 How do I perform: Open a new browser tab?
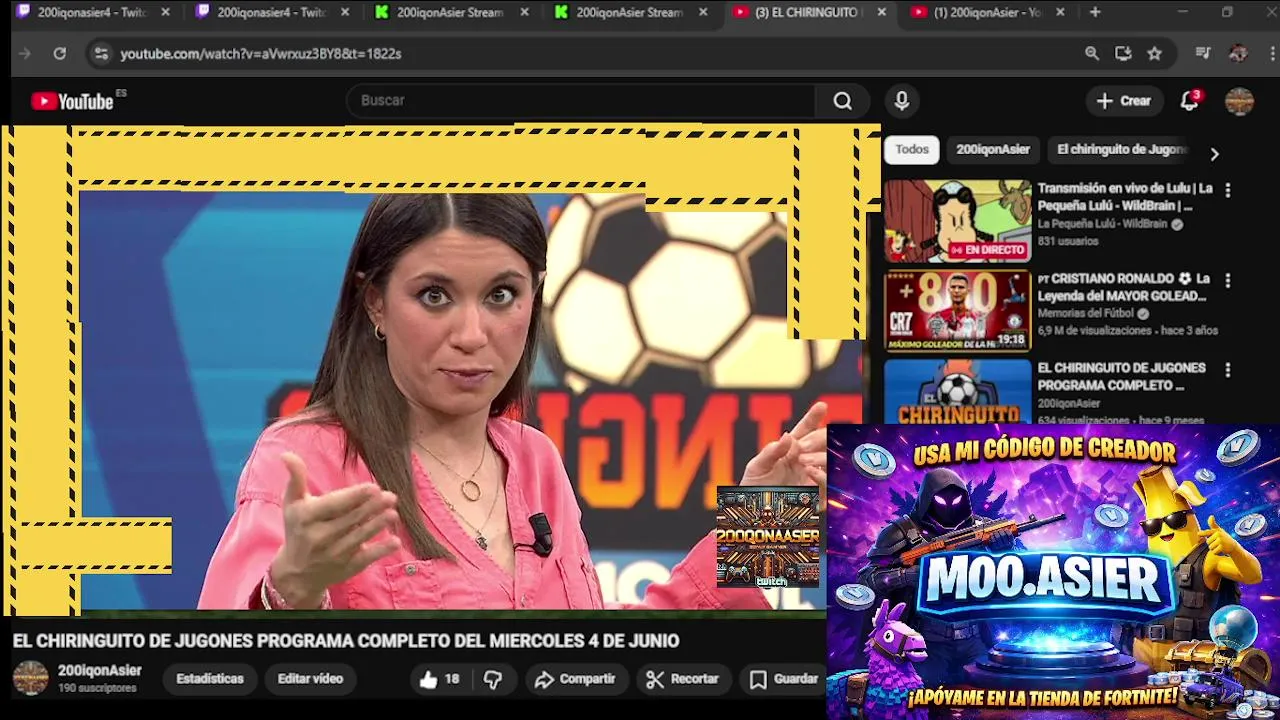1095,12
